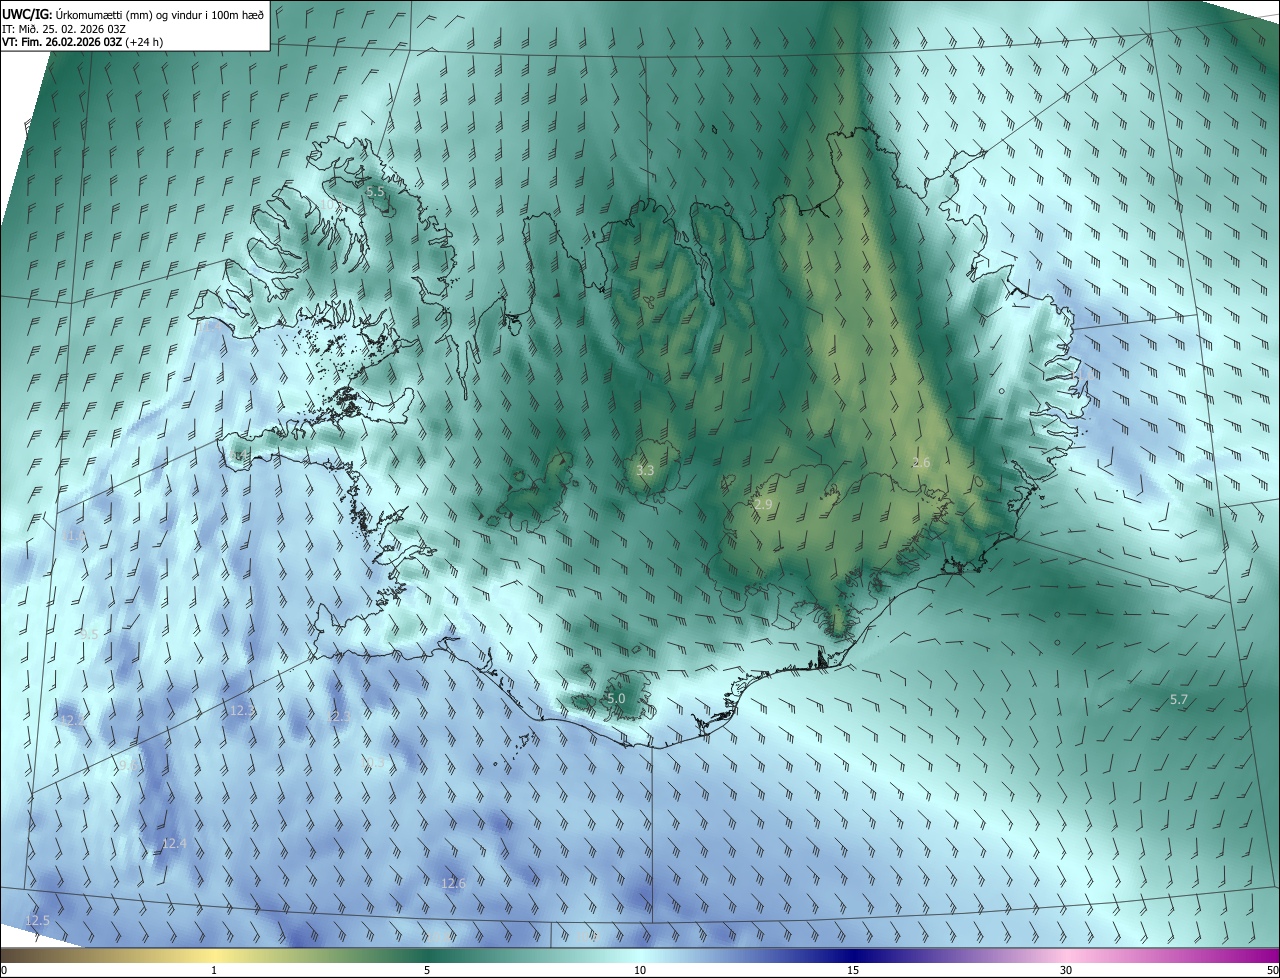The image size is (1280, 978).
Task: Click the 15 tick label on the color scale
Action: (x=853, y=970)
